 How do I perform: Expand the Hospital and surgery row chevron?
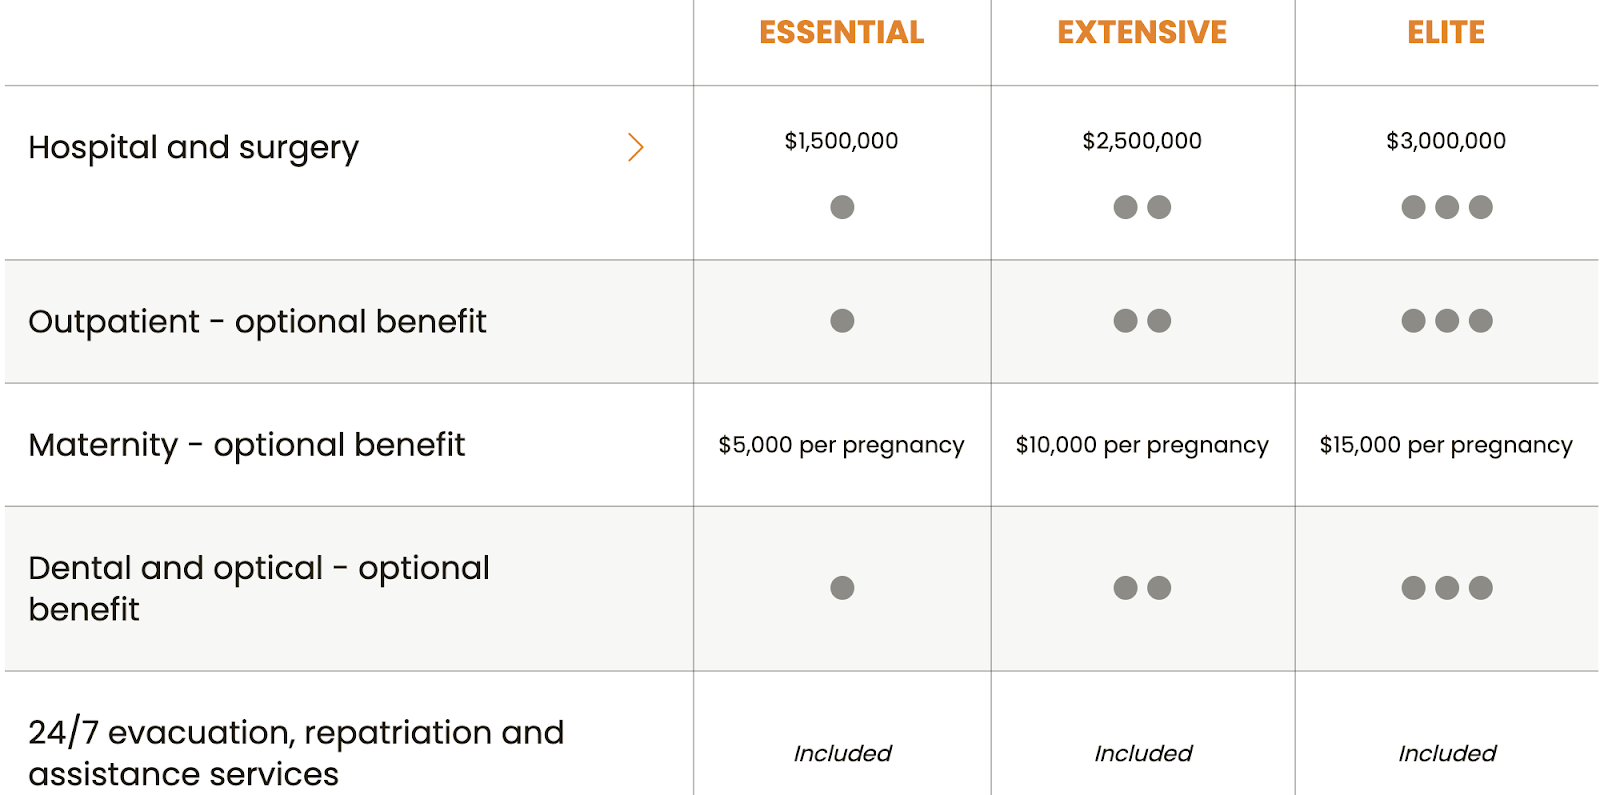635,147
